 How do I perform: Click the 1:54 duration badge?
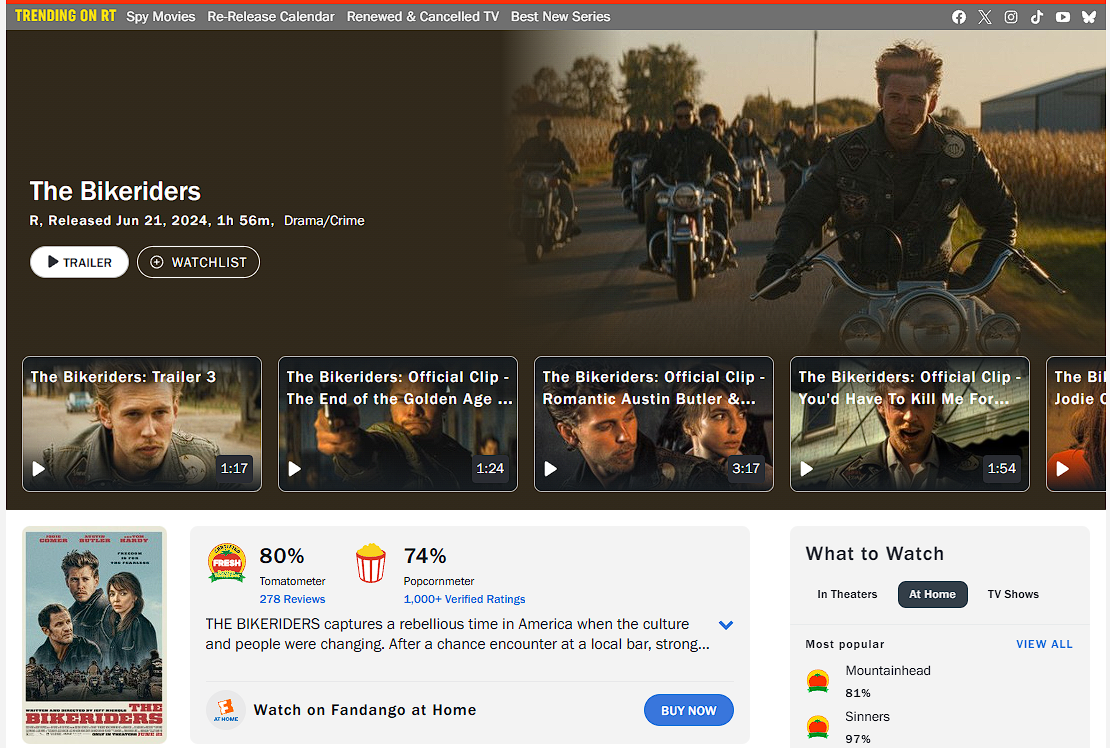click(1002, 468)
